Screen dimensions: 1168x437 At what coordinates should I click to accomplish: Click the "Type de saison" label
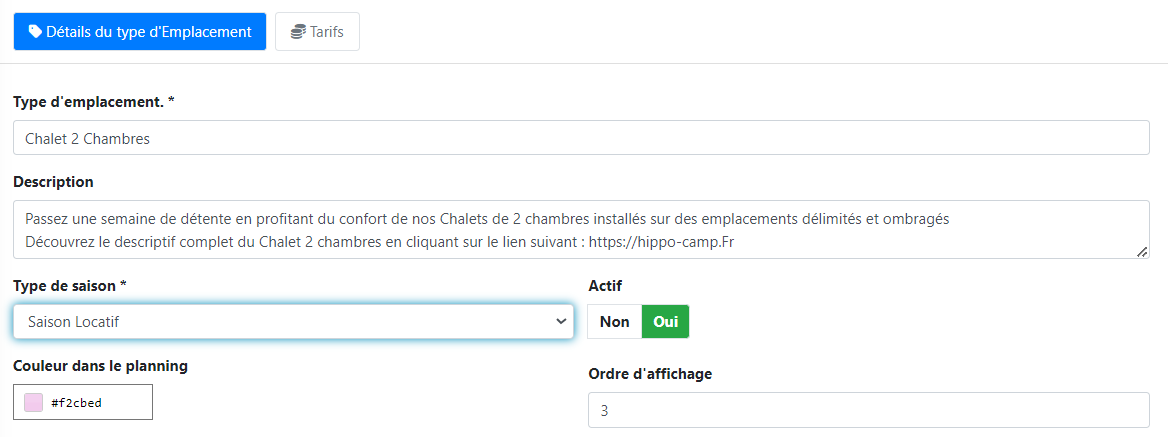pyautogui.click(x=70, y=286)
